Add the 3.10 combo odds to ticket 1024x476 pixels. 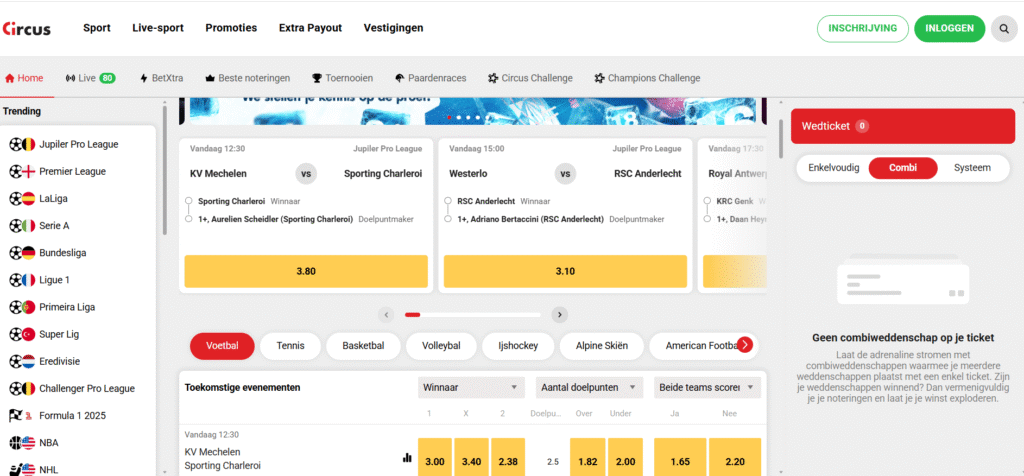[565, 272]
